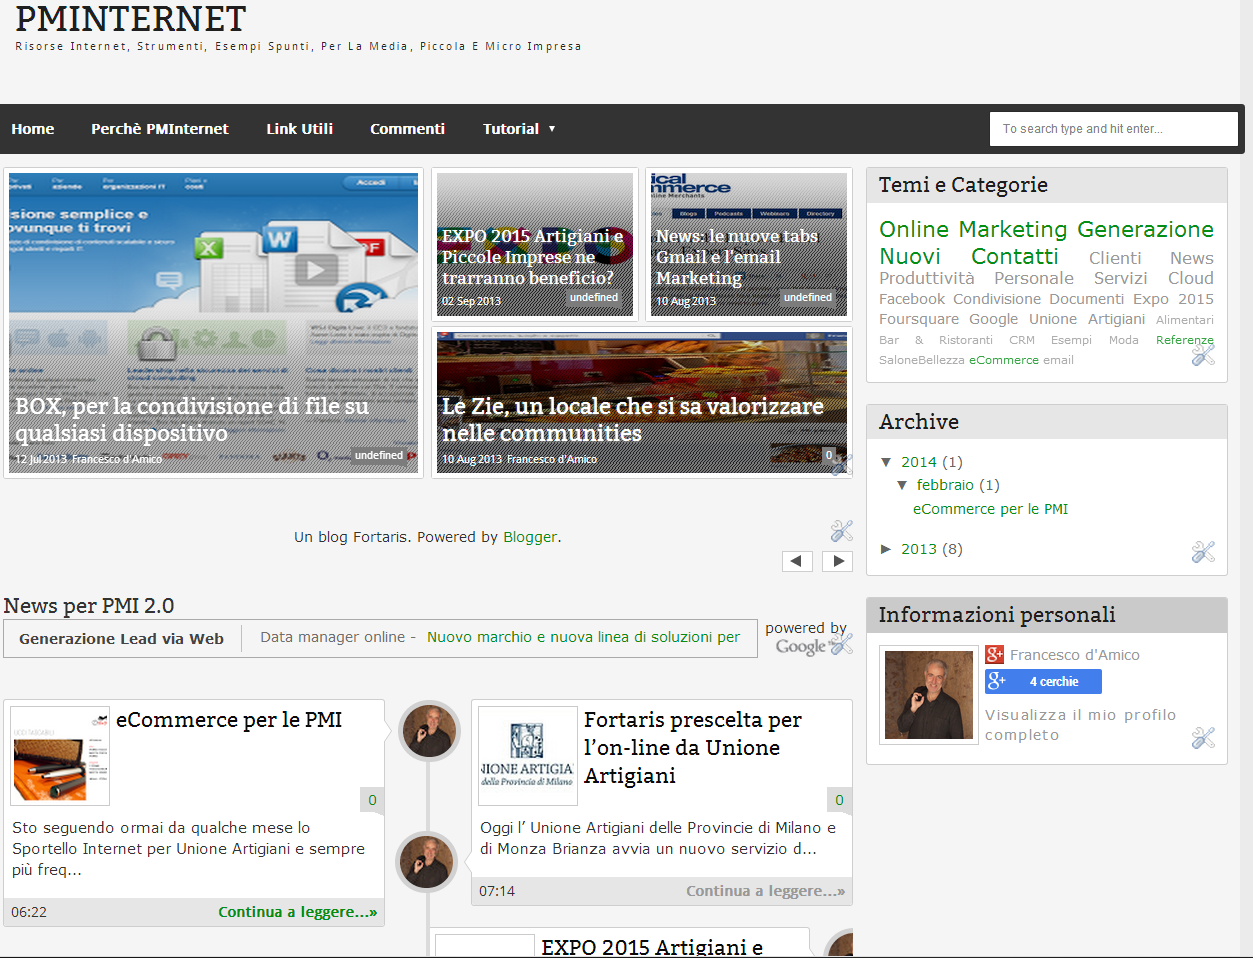Open the EXPO 2015 Artigiani featured slide
Screen dimensions: 1253x958
pyautogui.click(x=535, y=245)
